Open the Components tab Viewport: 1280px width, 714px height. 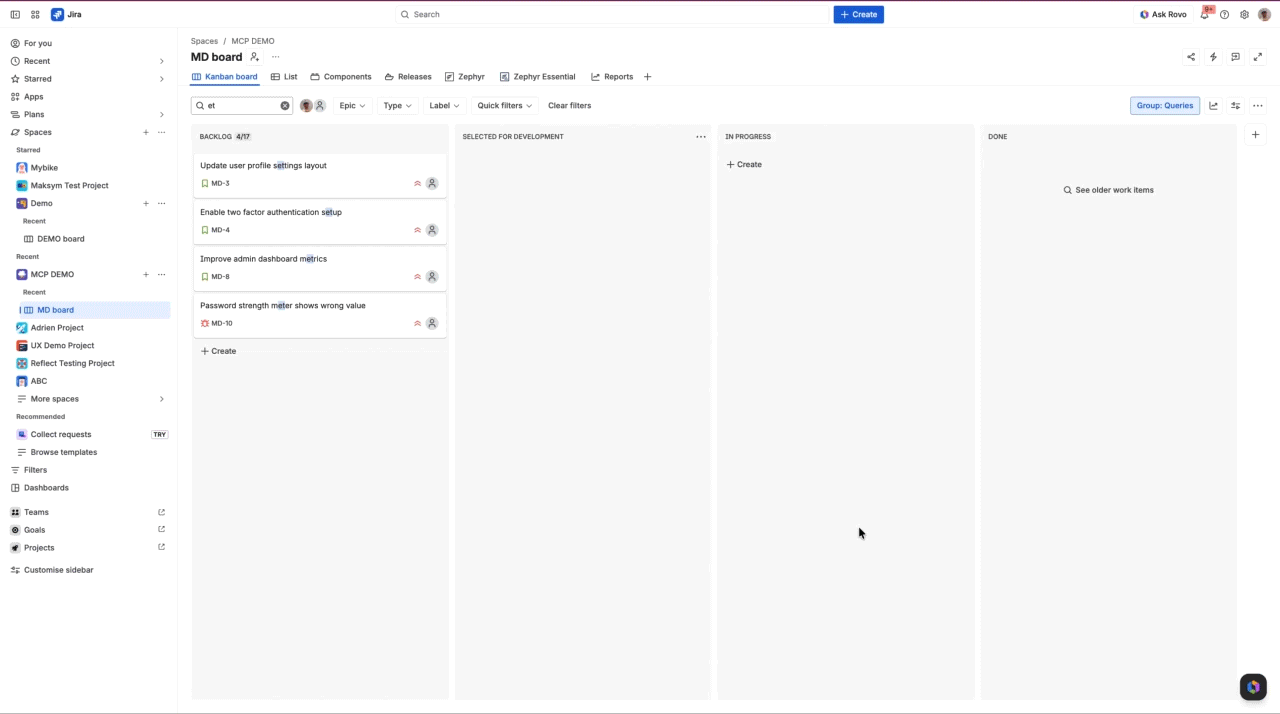pyautogui.click(x=341, y=77)
